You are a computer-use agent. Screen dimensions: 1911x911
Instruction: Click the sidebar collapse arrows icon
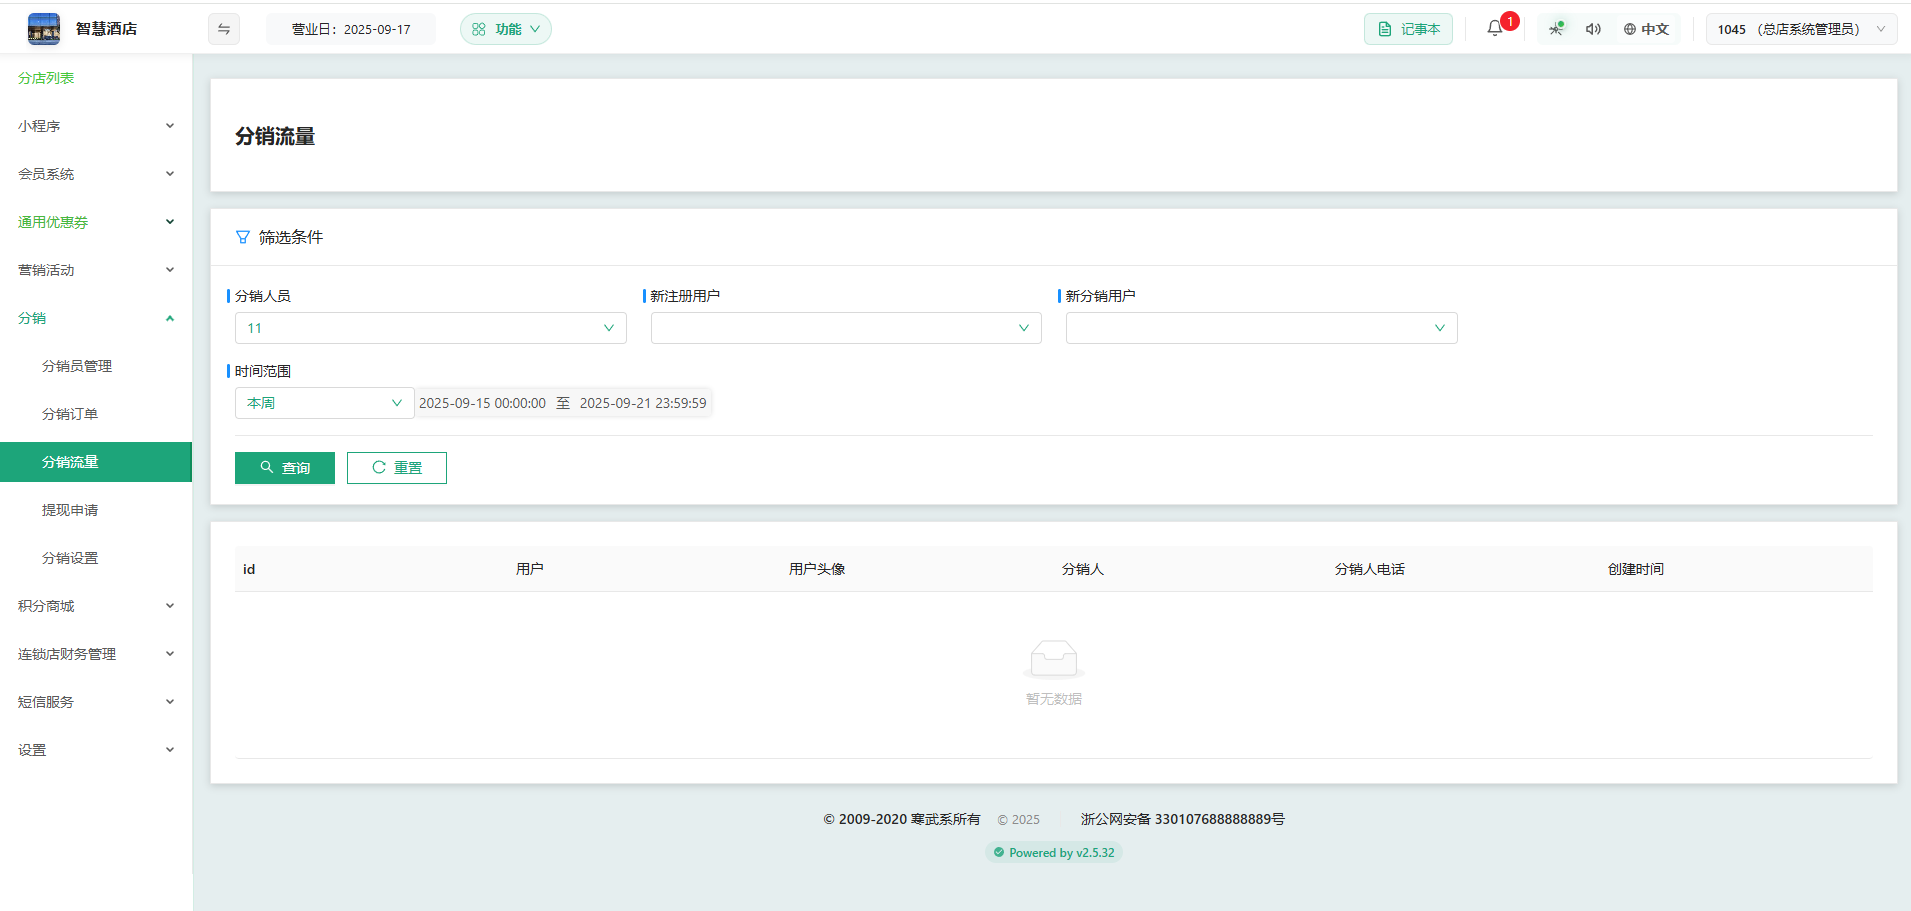point(224,29)
